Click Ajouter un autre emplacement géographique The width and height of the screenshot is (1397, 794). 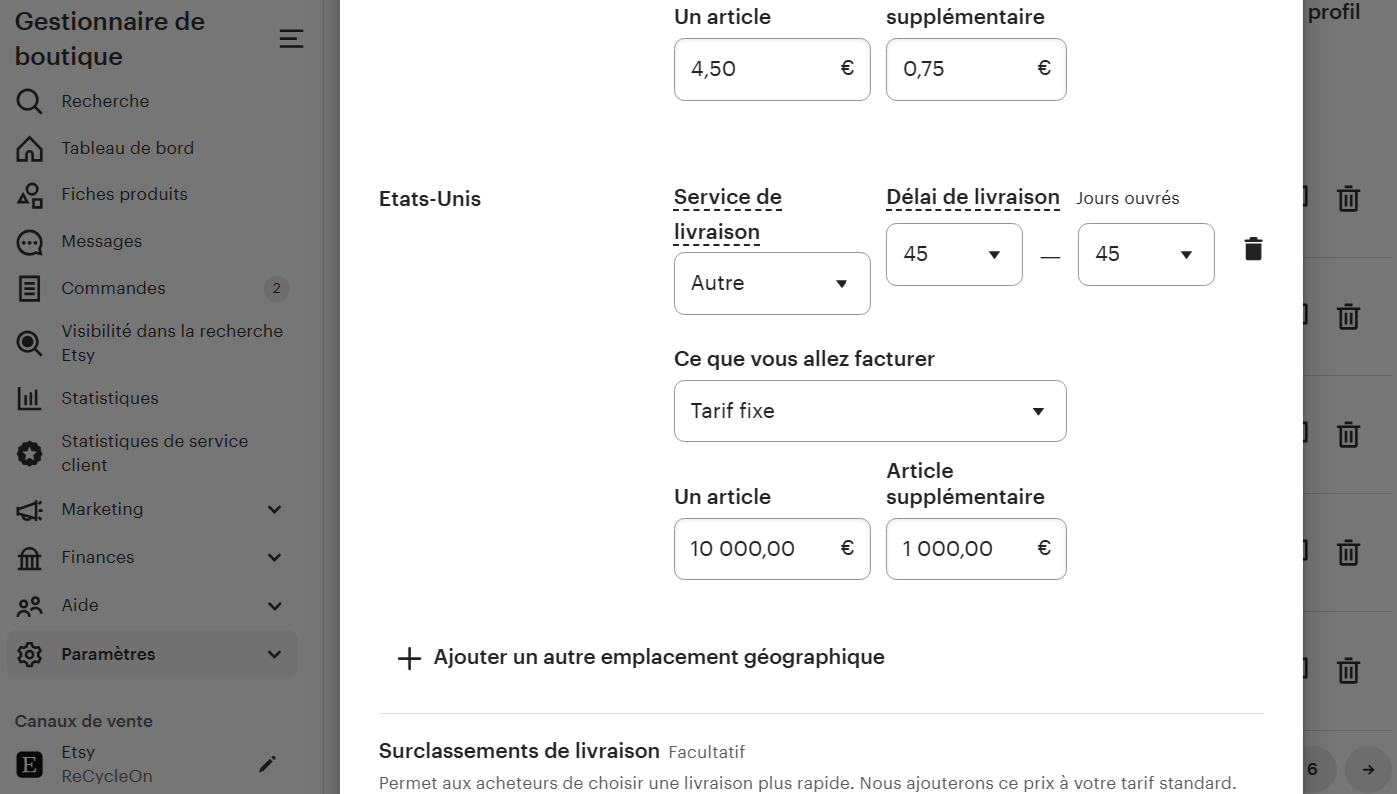tap(658, 658)
